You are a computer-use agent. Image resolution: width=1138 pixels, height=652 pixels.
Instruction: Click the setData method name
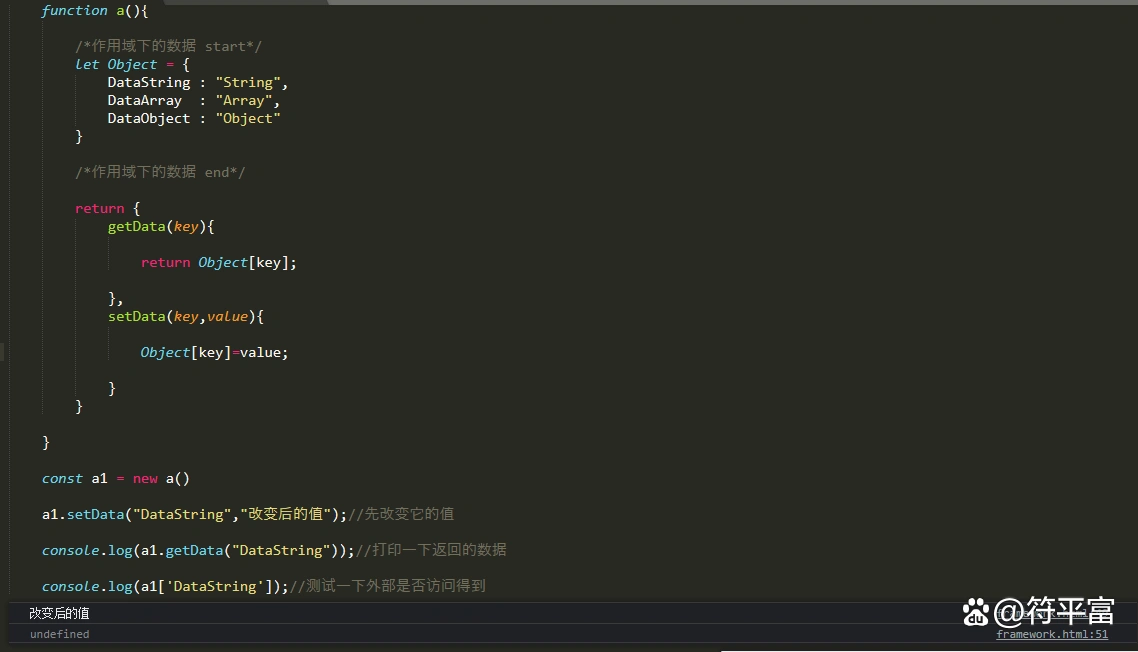[x=136, y=316]
